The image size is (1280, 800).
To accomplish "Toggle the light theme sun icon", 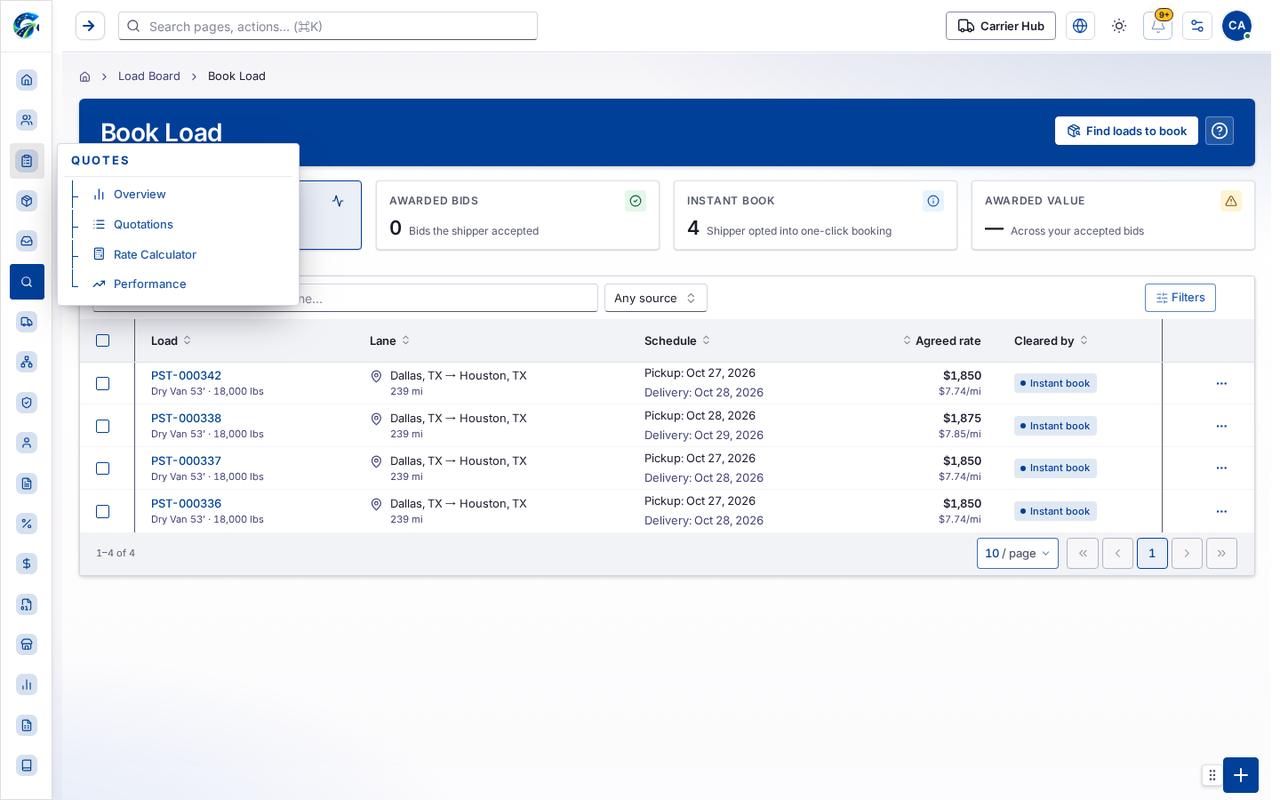I will [1119, 26].
